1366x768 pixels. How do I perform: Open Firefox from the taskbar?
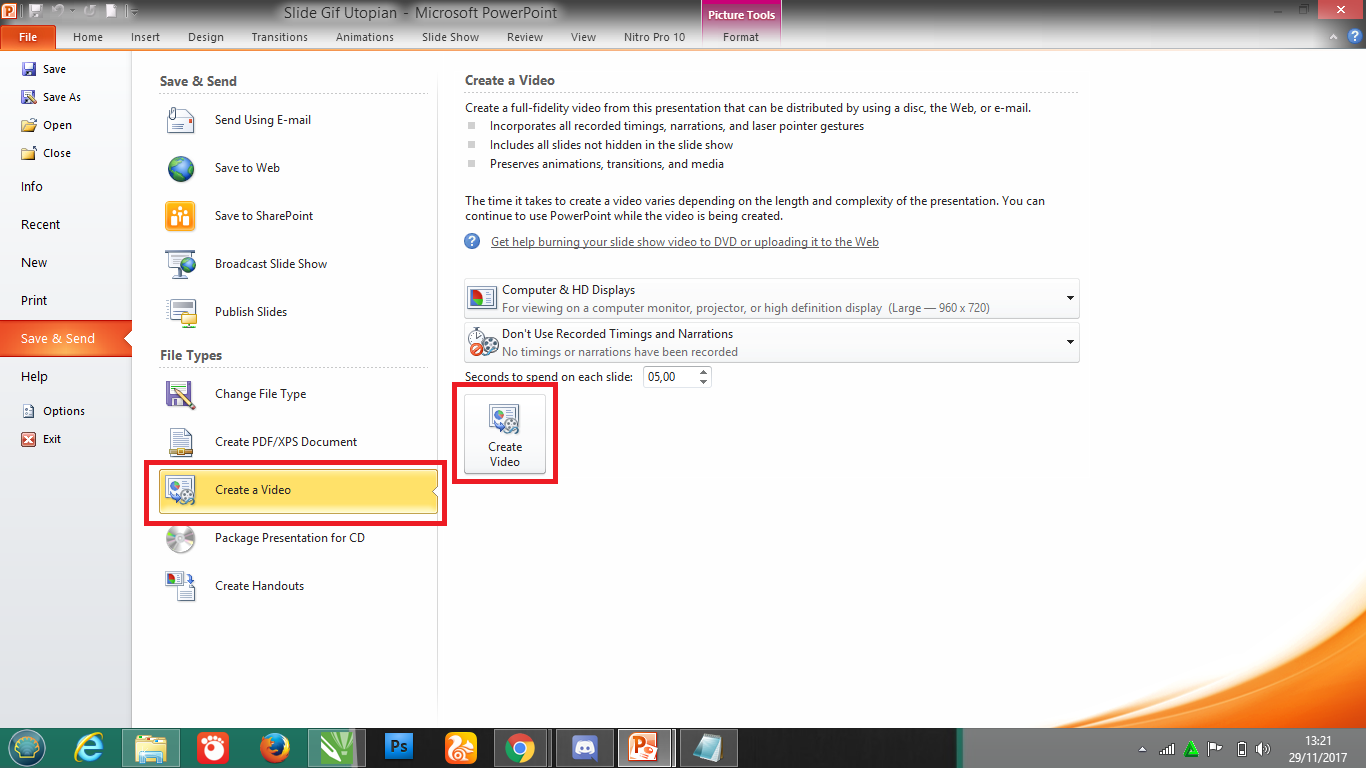click(x=273, y=747)
